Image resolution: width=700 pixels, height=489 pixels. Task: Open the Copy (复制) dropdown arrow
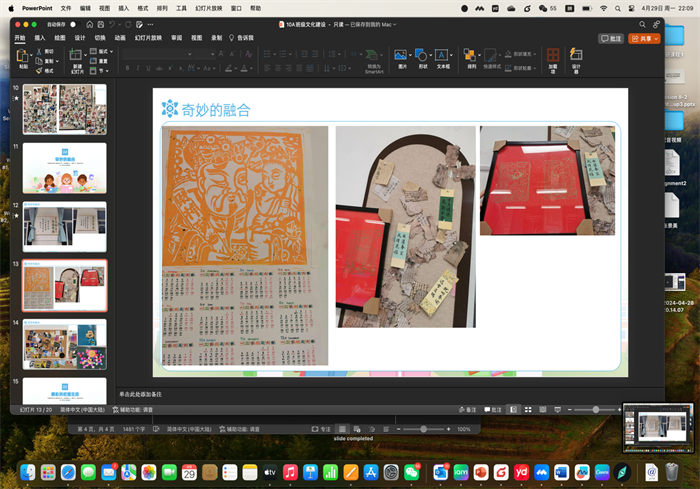[x=57, y=61]
